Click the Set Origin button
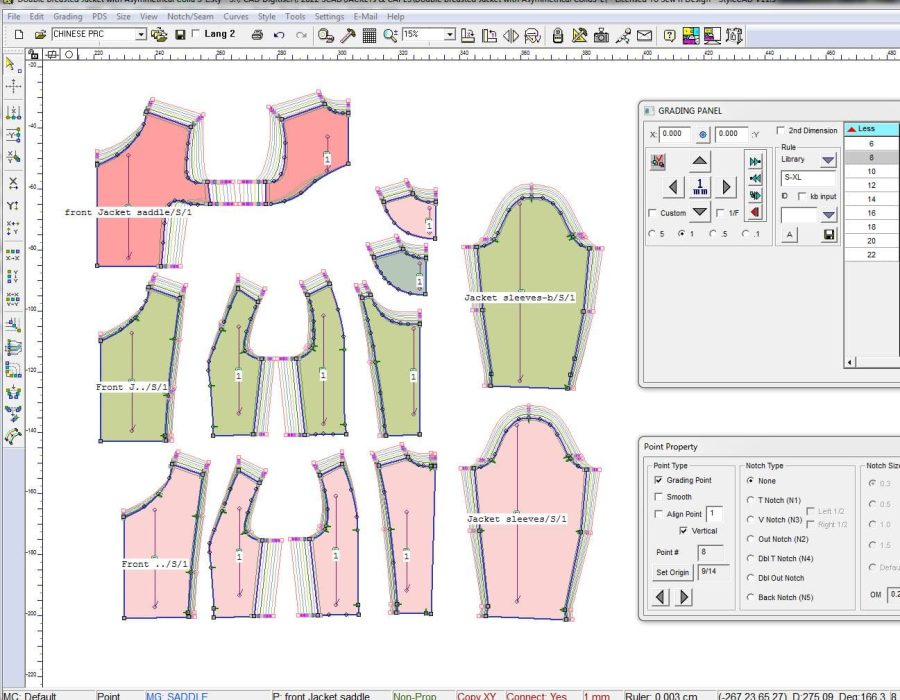 click(672, 573)
